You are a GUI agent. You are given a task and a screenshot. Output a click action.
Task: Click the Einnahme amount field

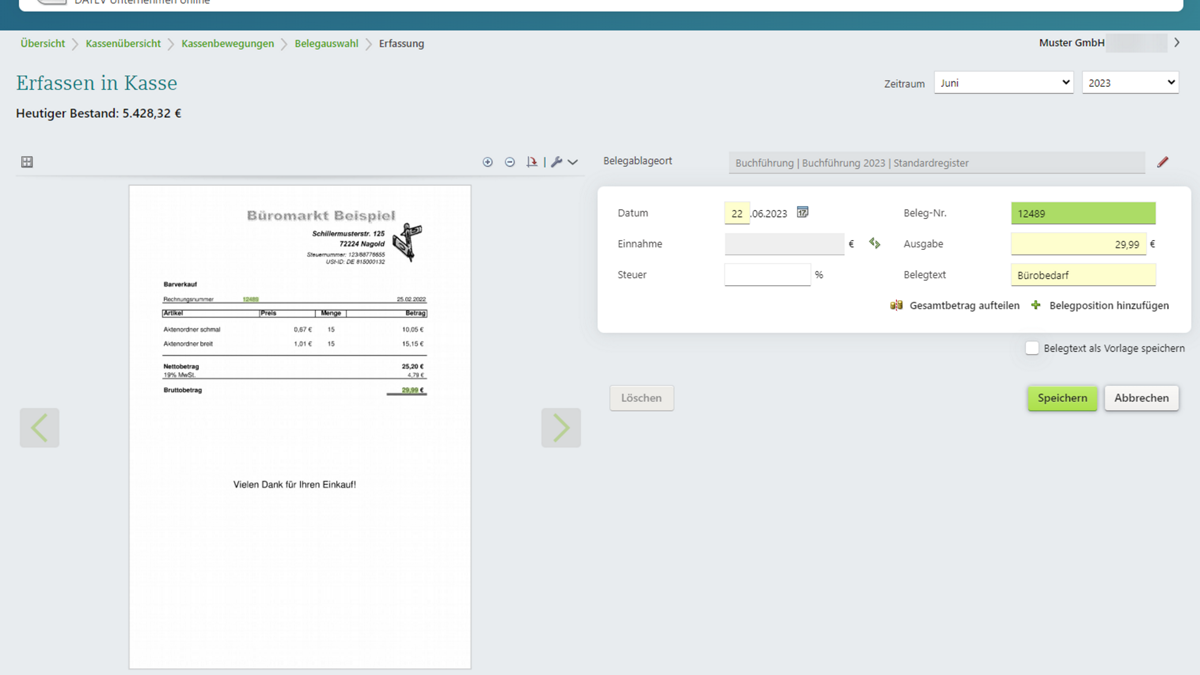(x=785, y=244)
